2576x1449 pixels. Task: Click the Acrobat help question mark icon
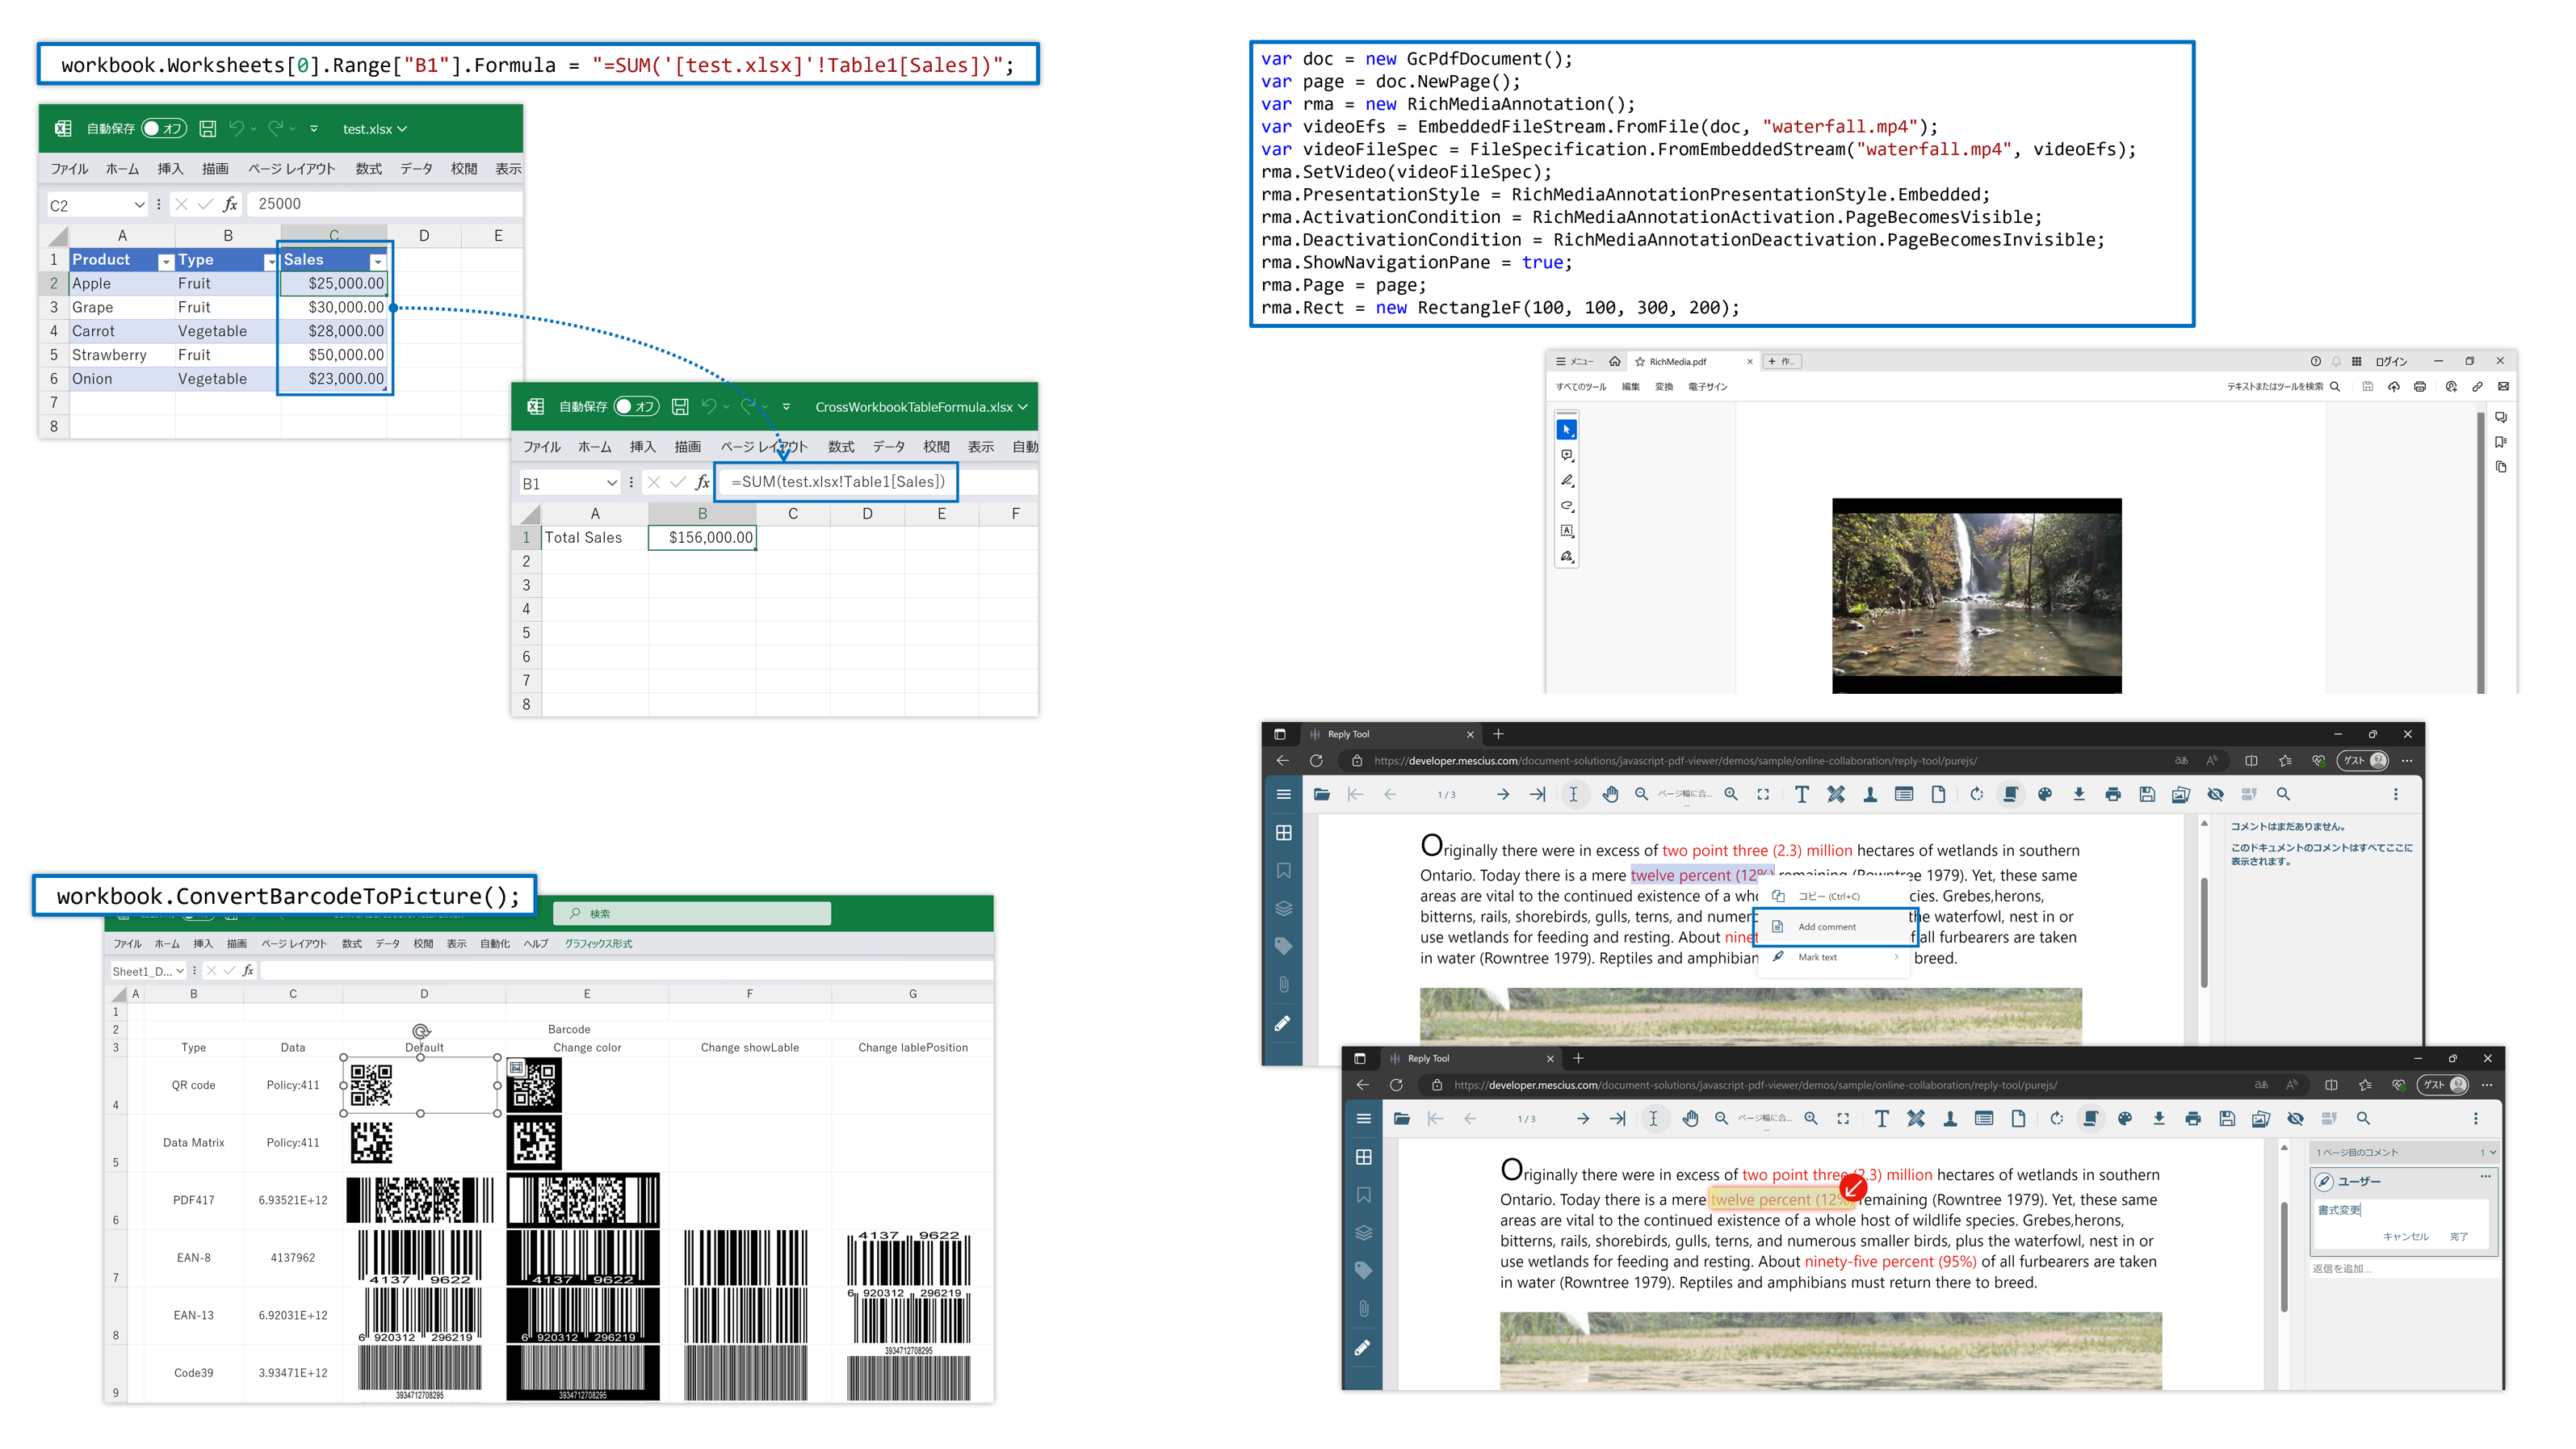pos(2315,361)
